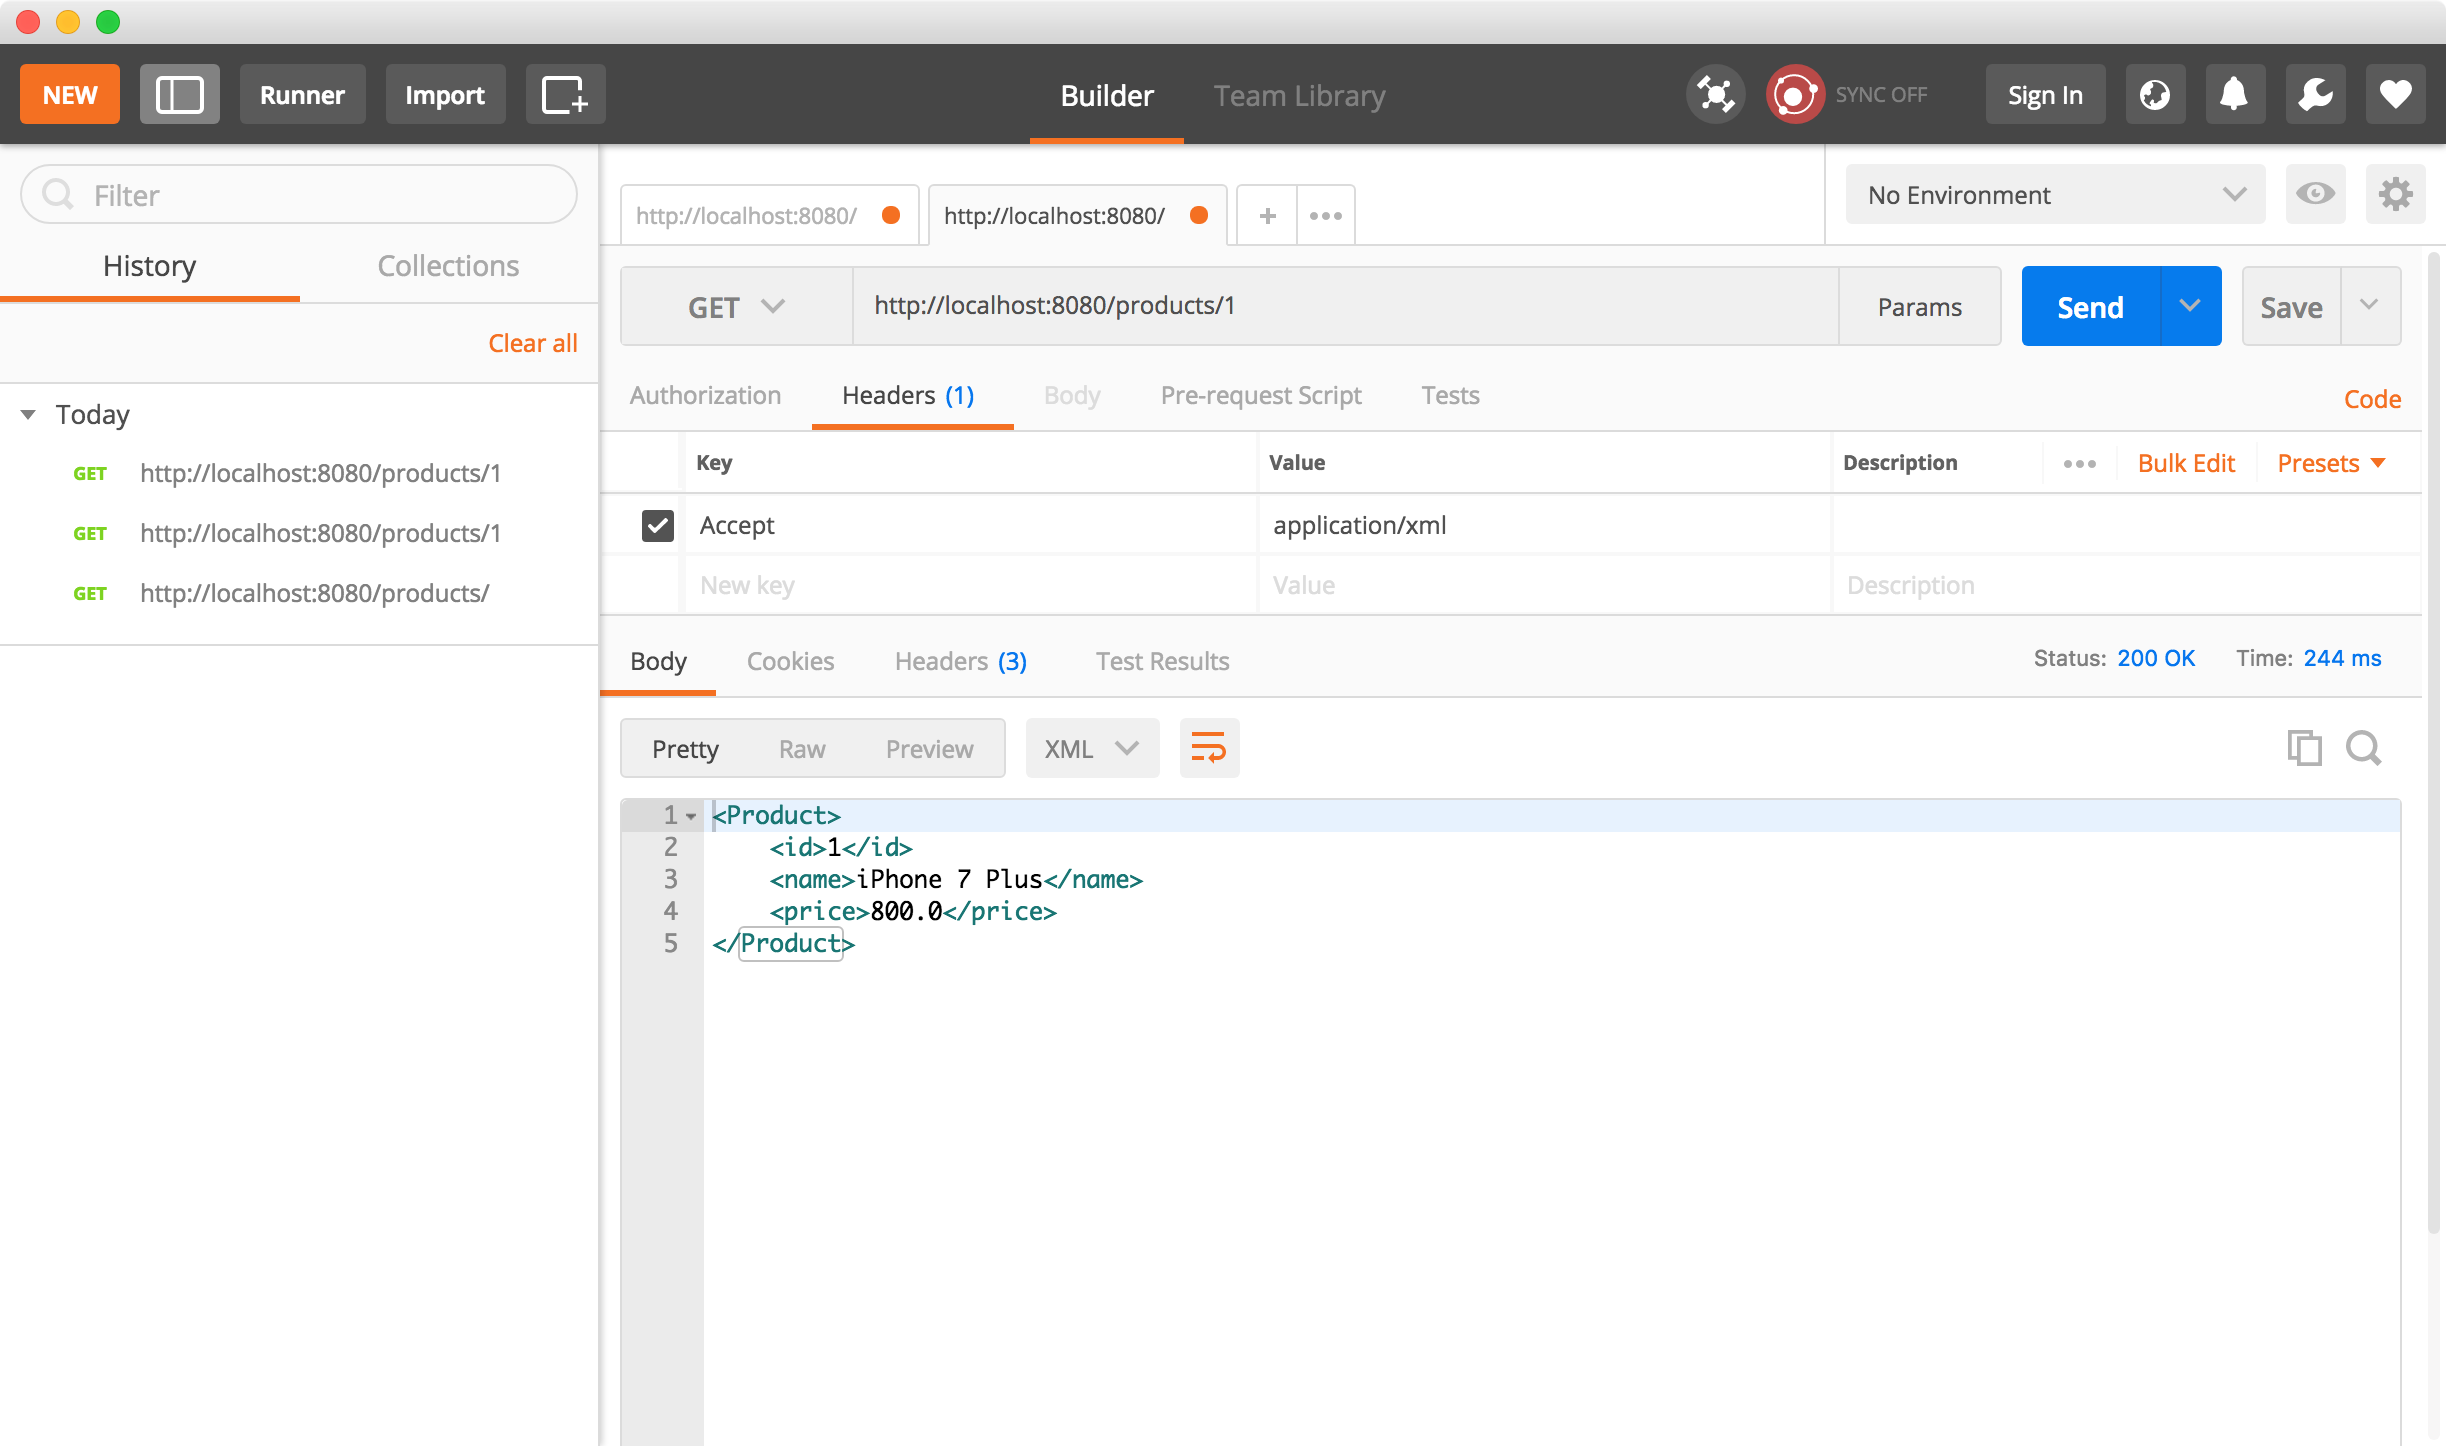Screen dimensions: 2446x1446
Task: Toggle the sidebar layout icon
Action: (x=180, y=95)
